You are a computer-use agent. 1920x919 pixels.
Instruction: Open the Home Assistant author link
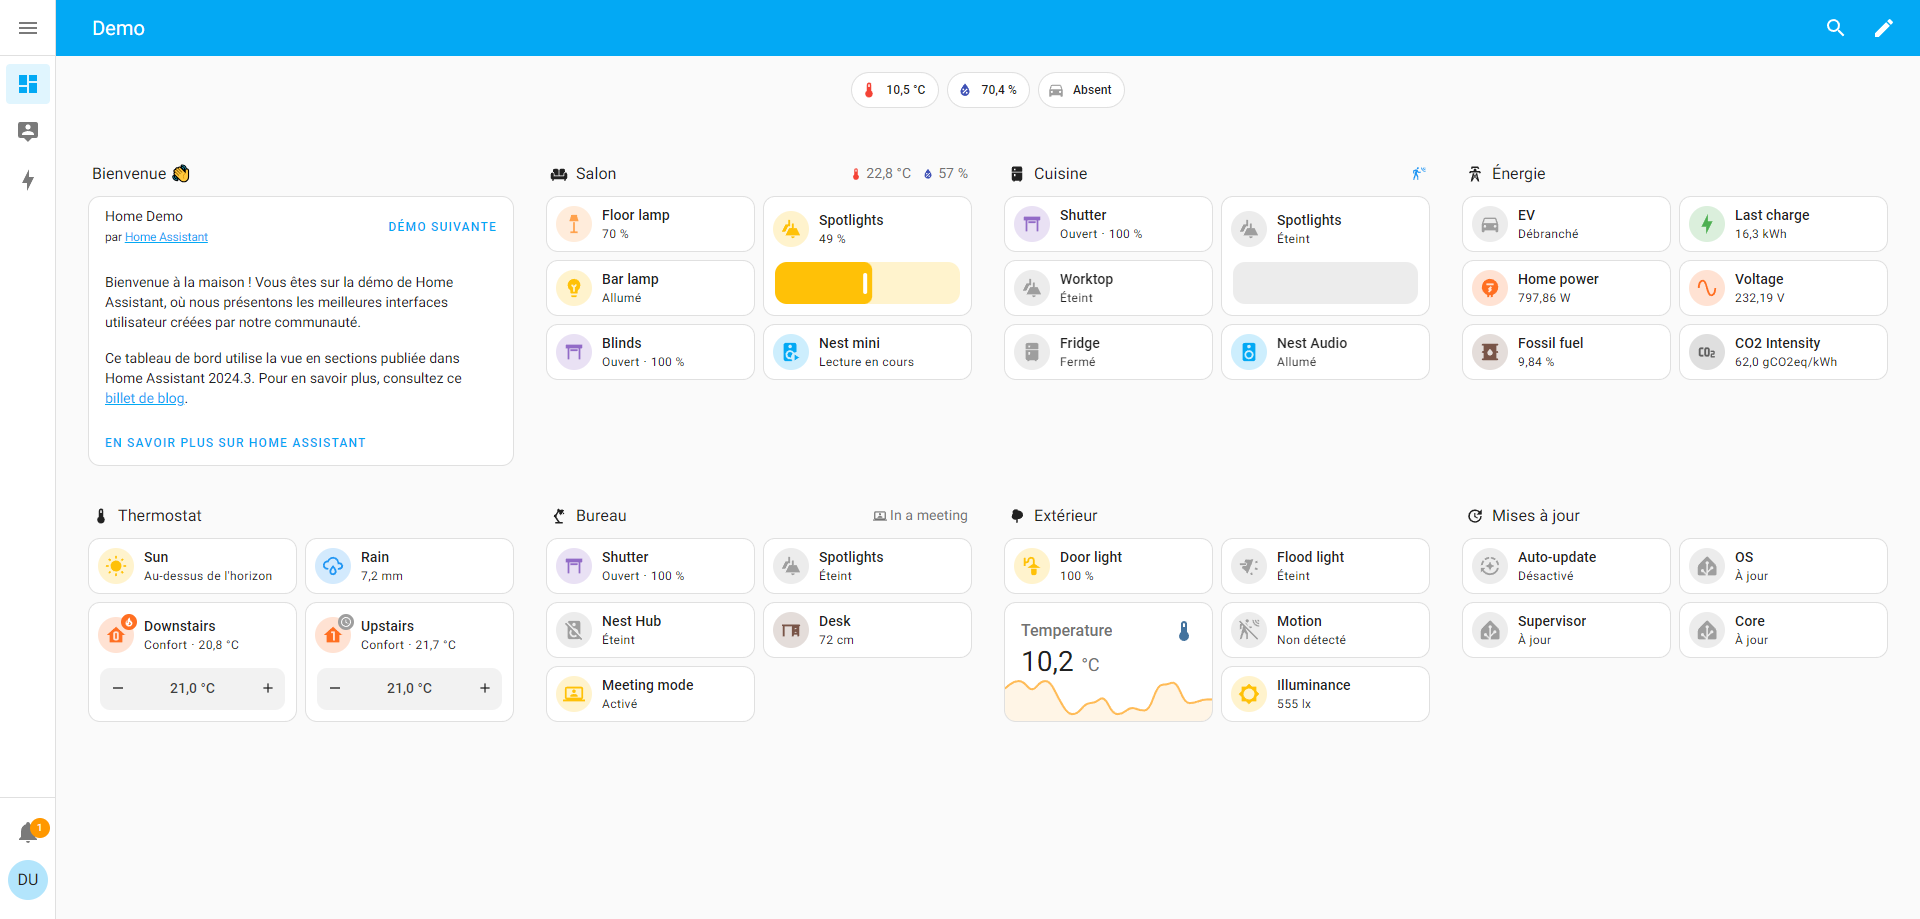[166, 238]
